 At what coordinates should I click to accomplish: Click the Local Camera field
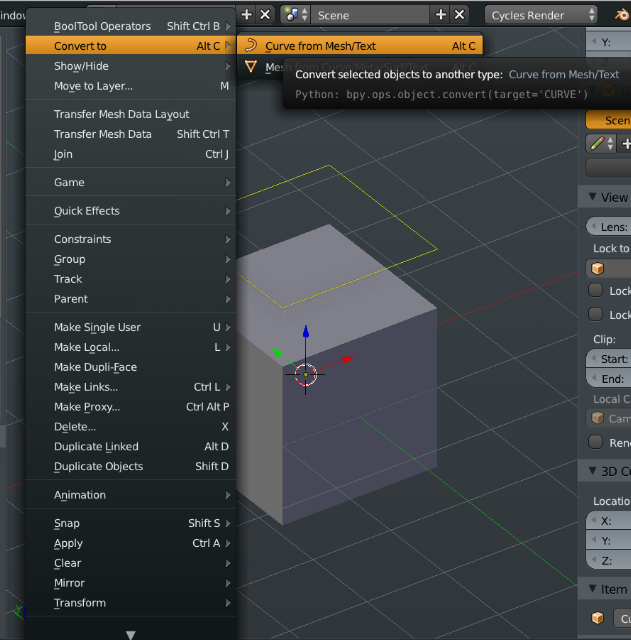click(x=609, y=419)
